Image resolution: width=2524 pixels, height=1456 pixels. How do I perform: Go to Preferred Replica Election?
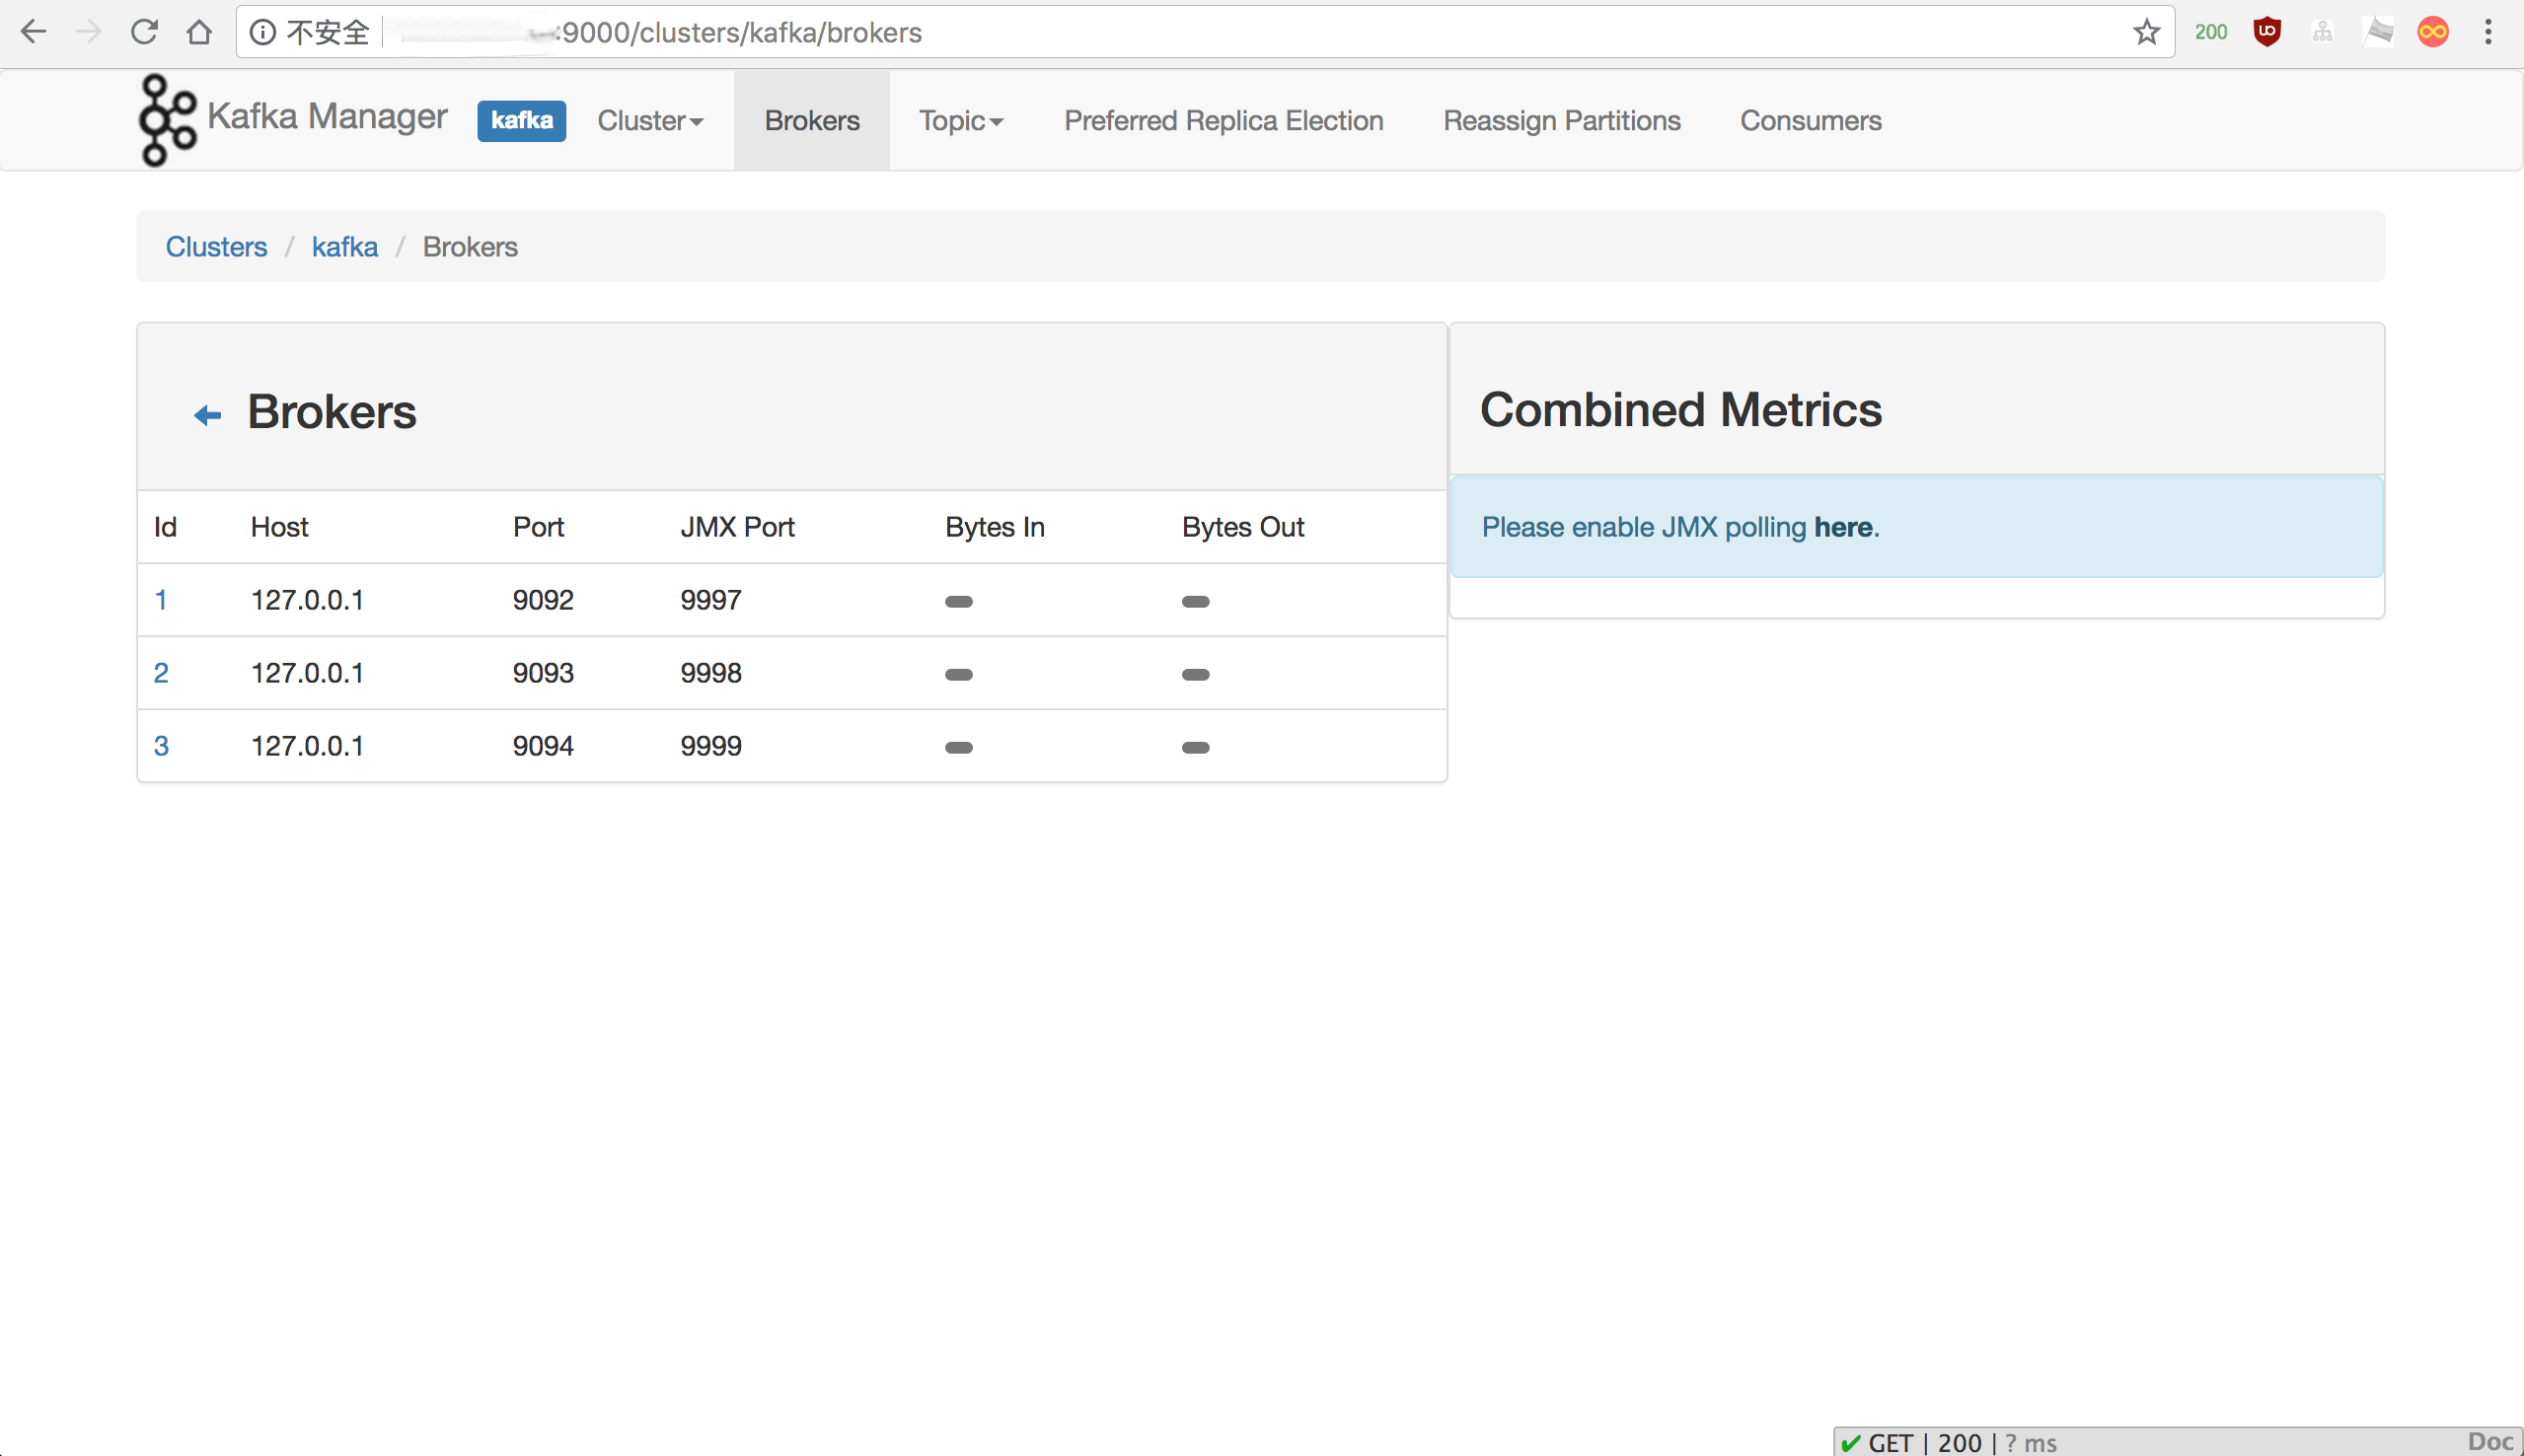tap(1223, 121)
